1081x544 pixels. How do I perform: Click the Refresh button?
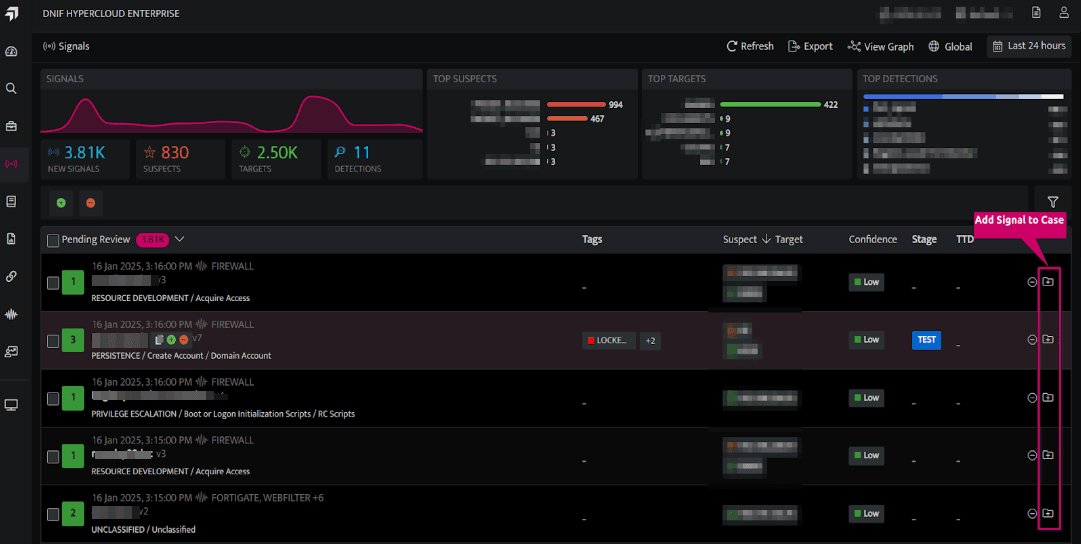click(x=750, y=46)
